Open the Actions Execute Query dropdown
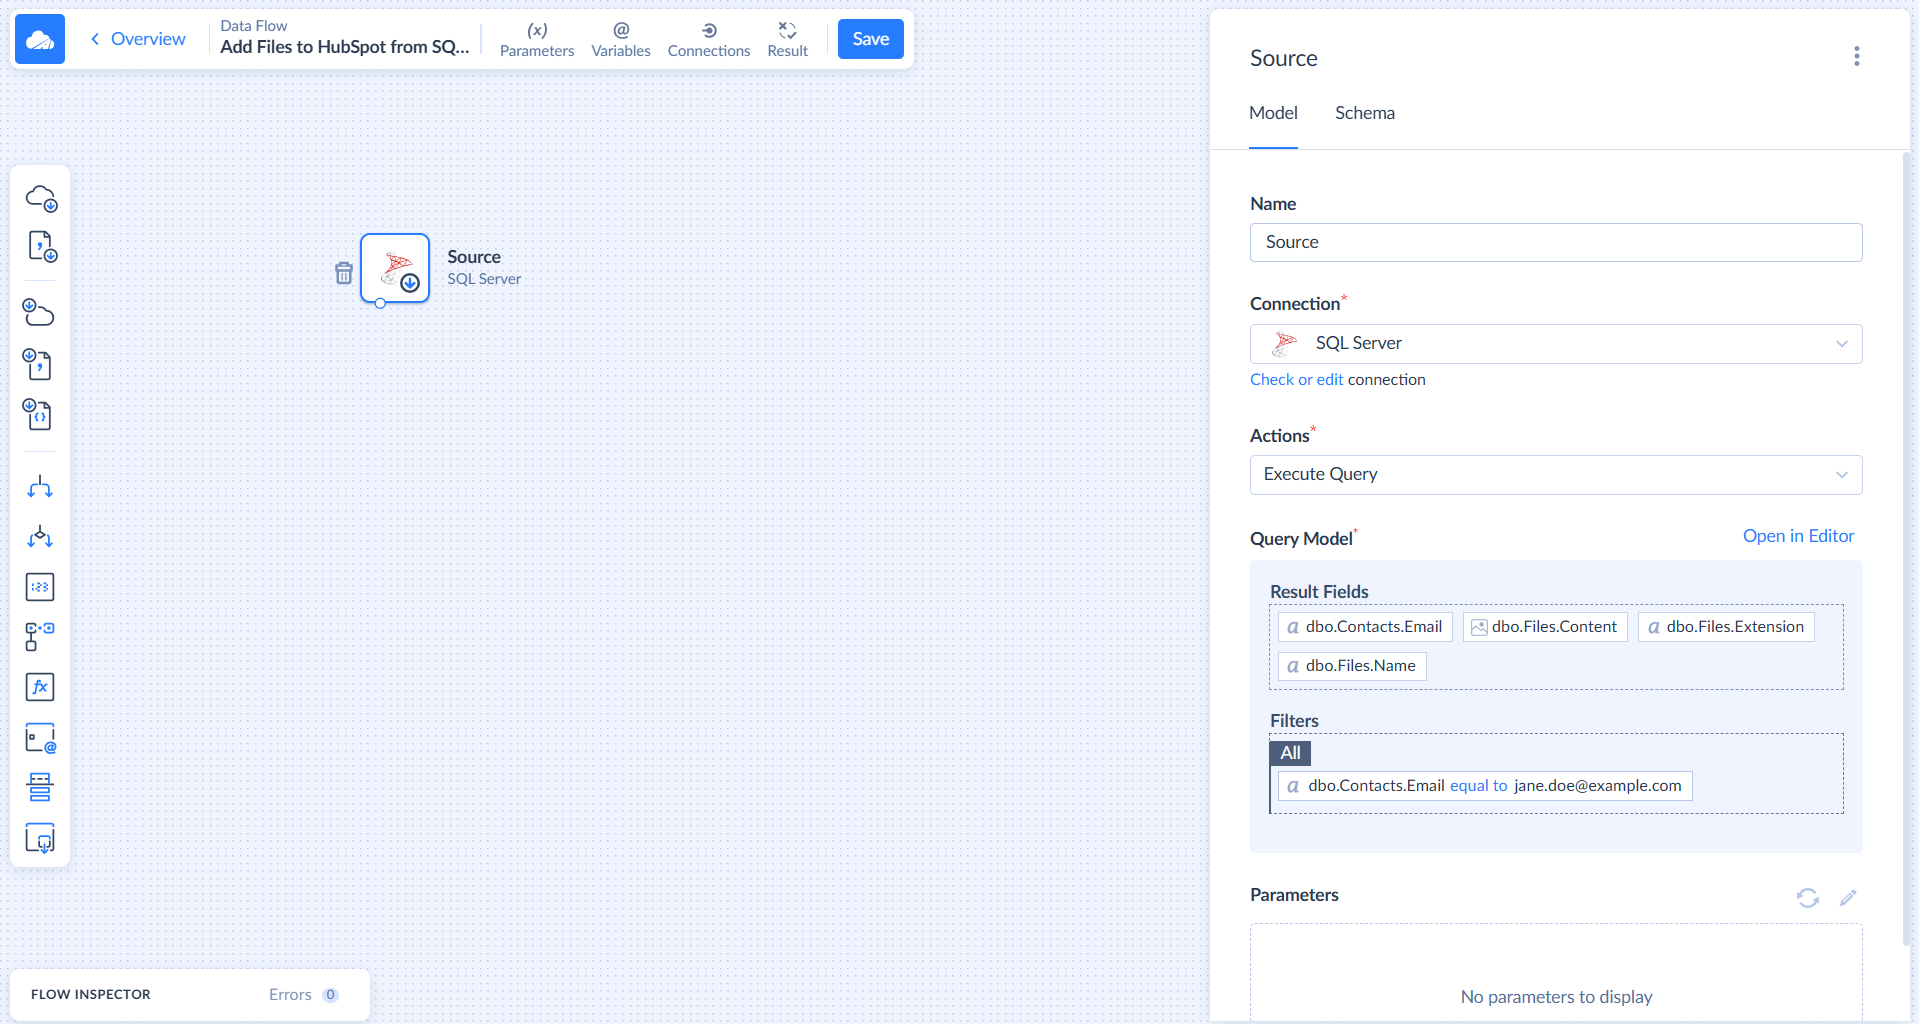The height and width of the screenshot is (1024, 1919). coord(1555,475)
